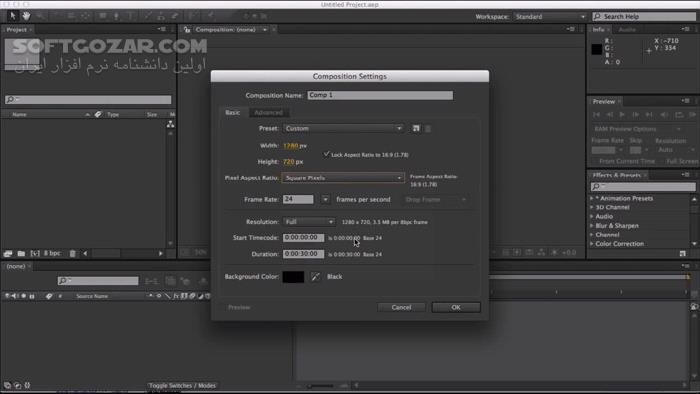700x394 pixels.
Task: Select the Pen tool in toolbar
Action: tap(116, 16)
